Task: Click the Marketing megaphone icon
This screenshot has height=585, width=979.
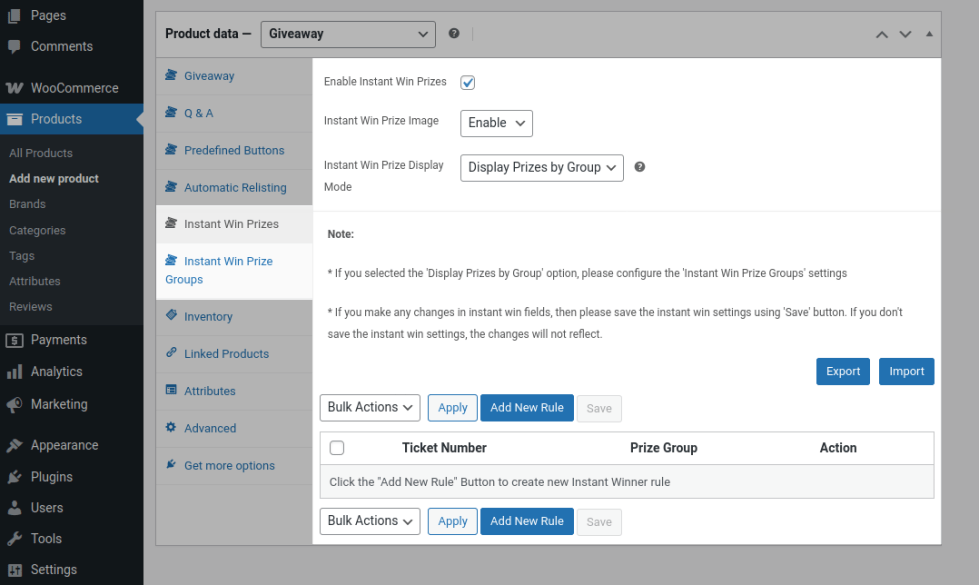Action: pyautogui.click(x=14, y=405)
